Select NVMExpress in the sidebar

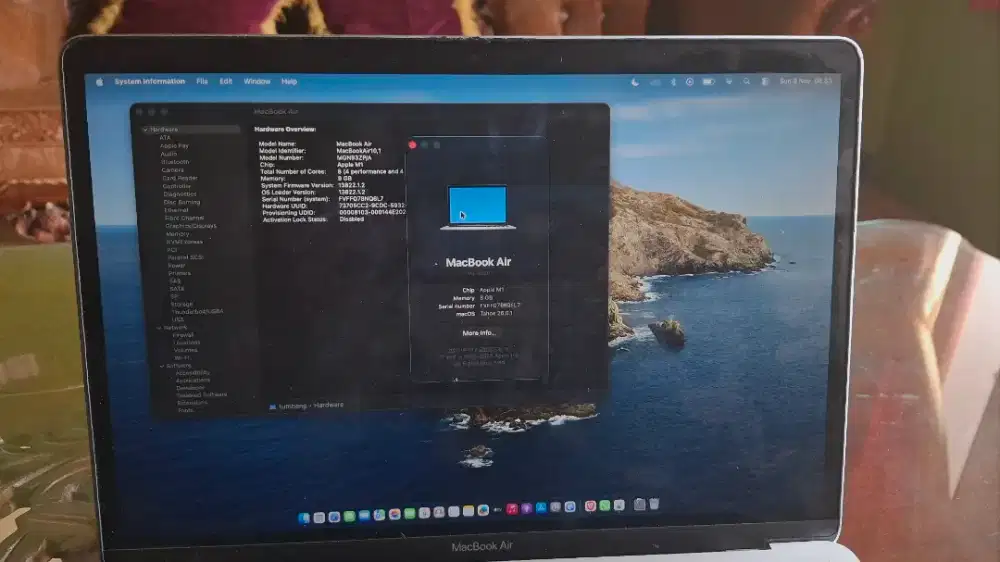(x=184, y=242)
